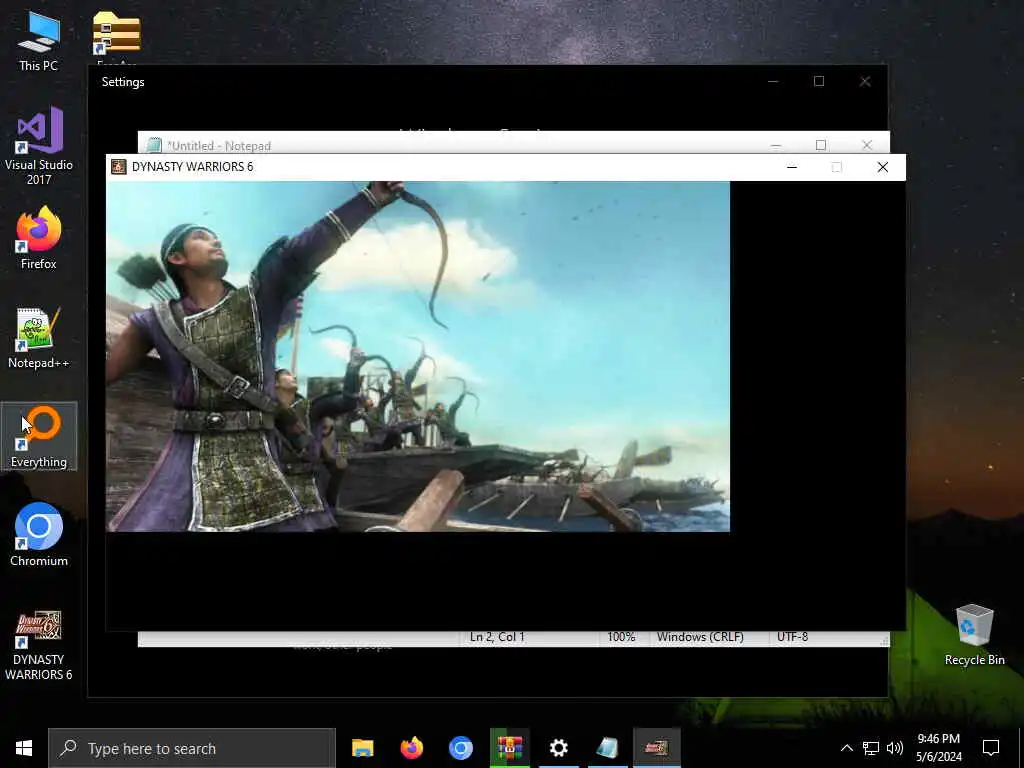Minimize the Untitled Notepad window

[775, 144]
